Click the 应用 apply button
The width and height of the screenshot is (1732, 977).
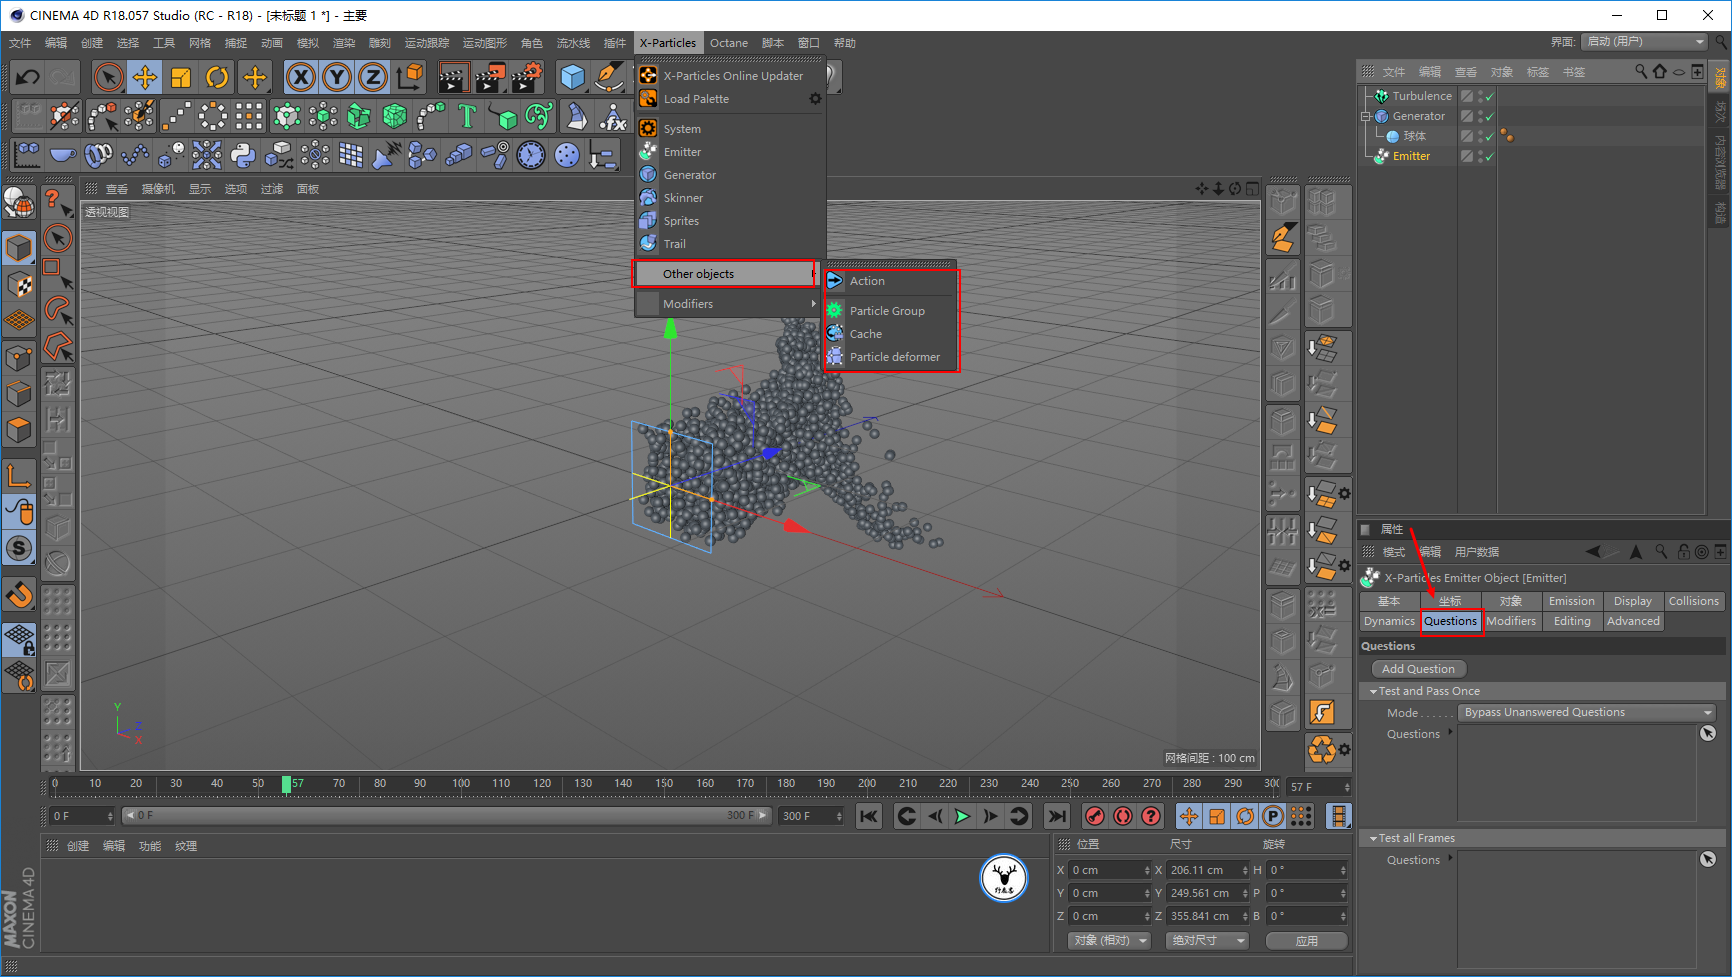tap(1307, 941)
